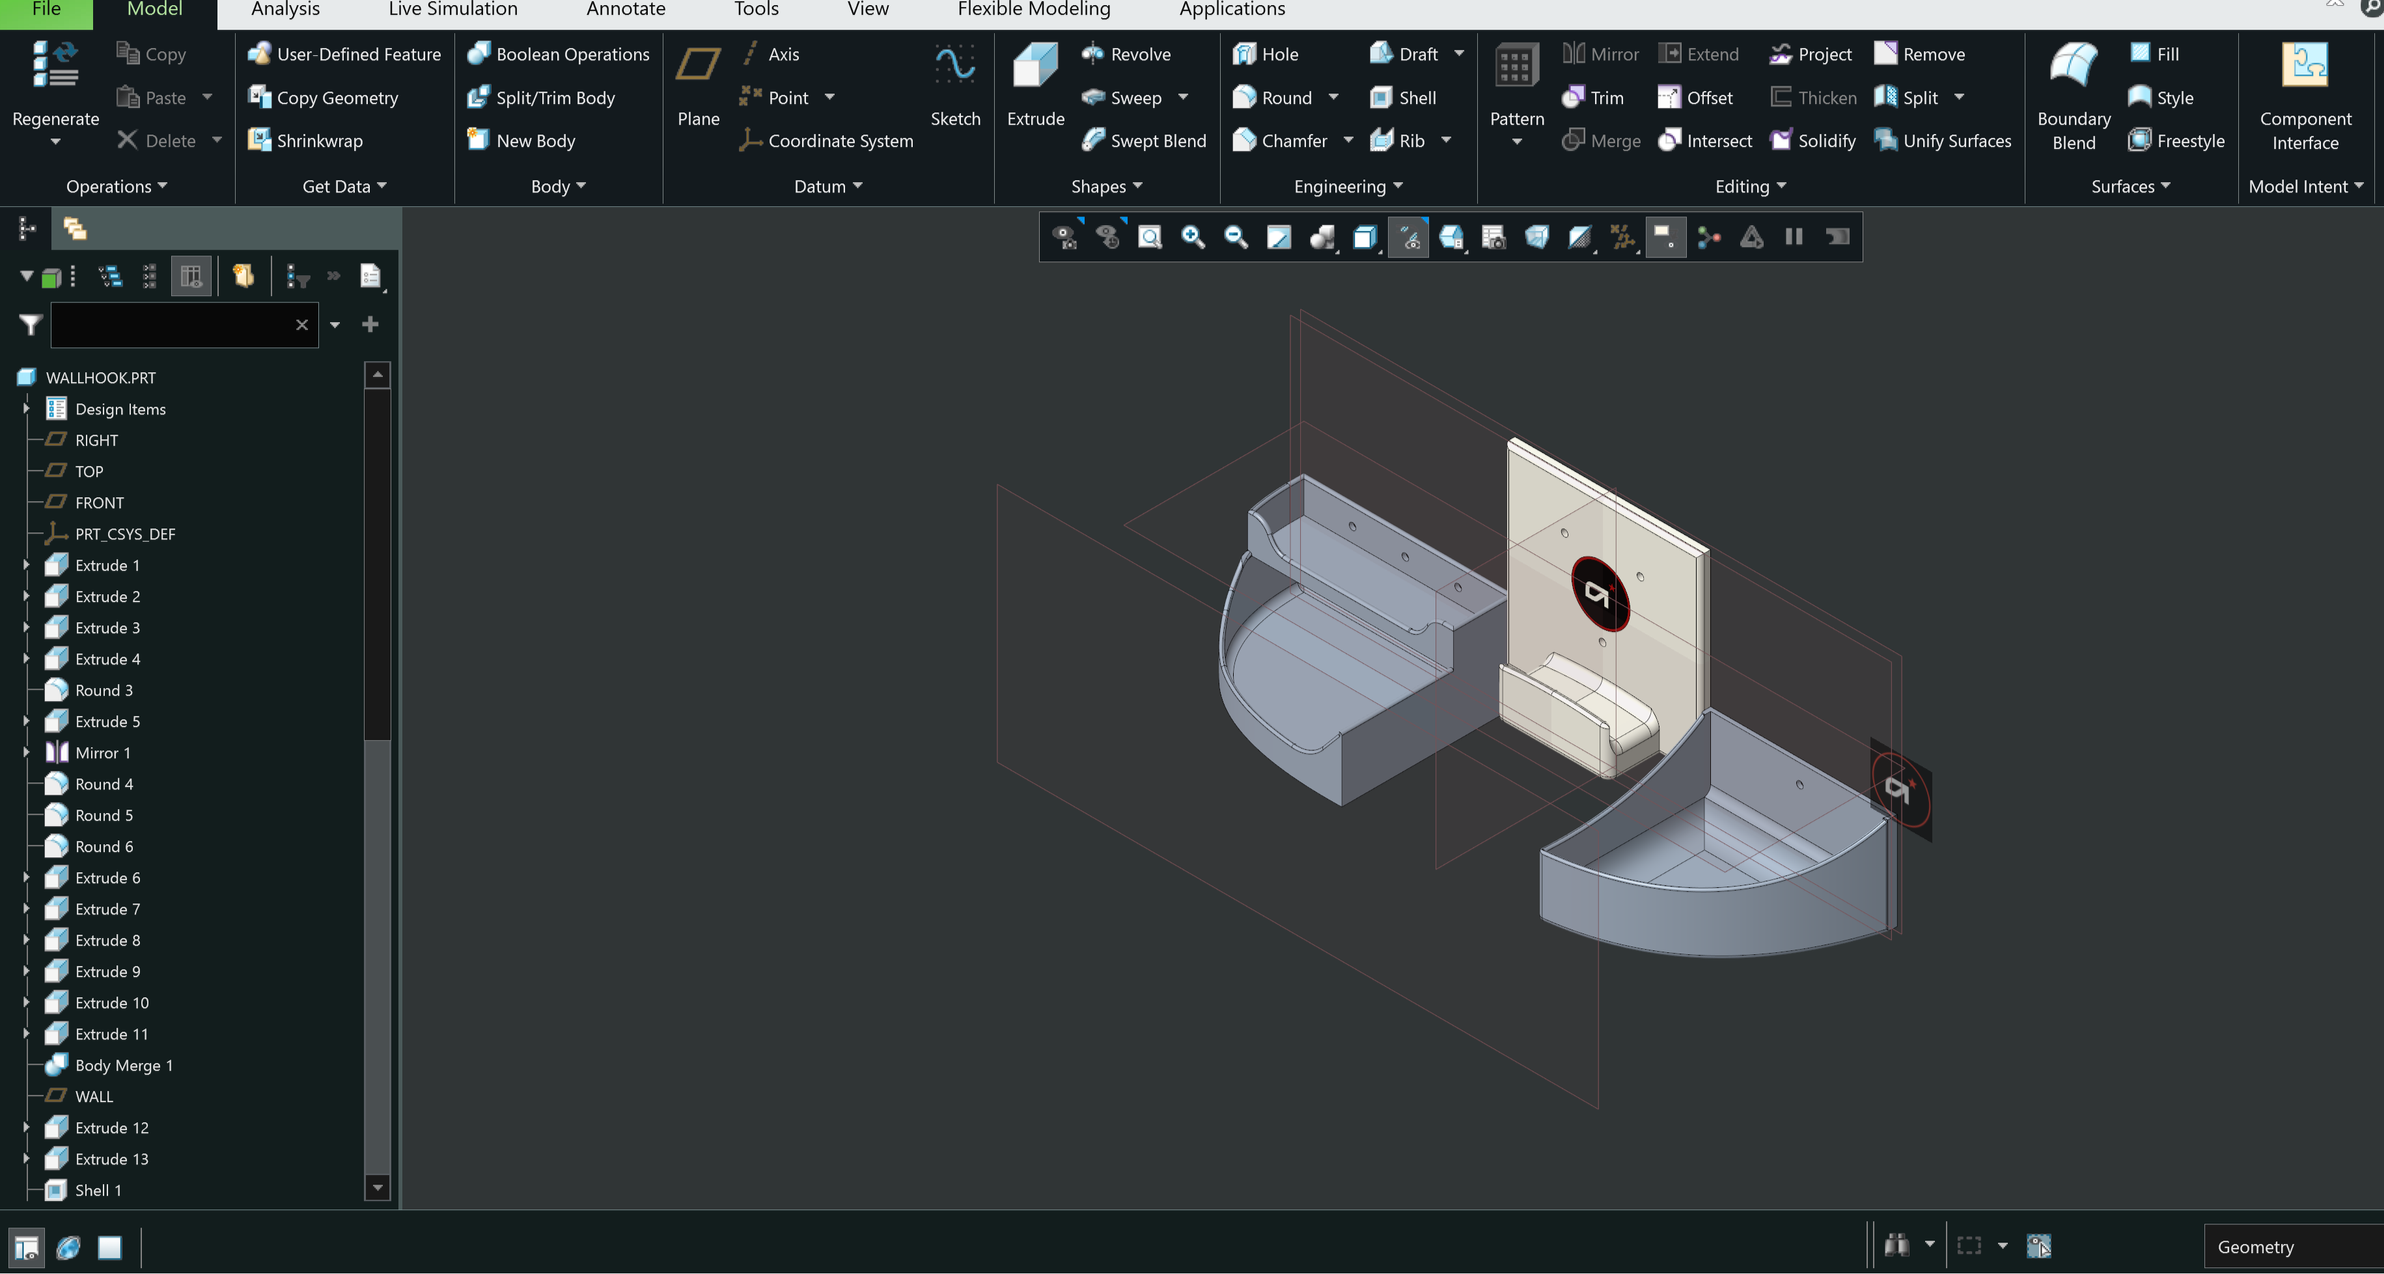This screenshot has height=1274, width=2384.
Task: Select the Extrude tool
Action: coord(1034,85)
